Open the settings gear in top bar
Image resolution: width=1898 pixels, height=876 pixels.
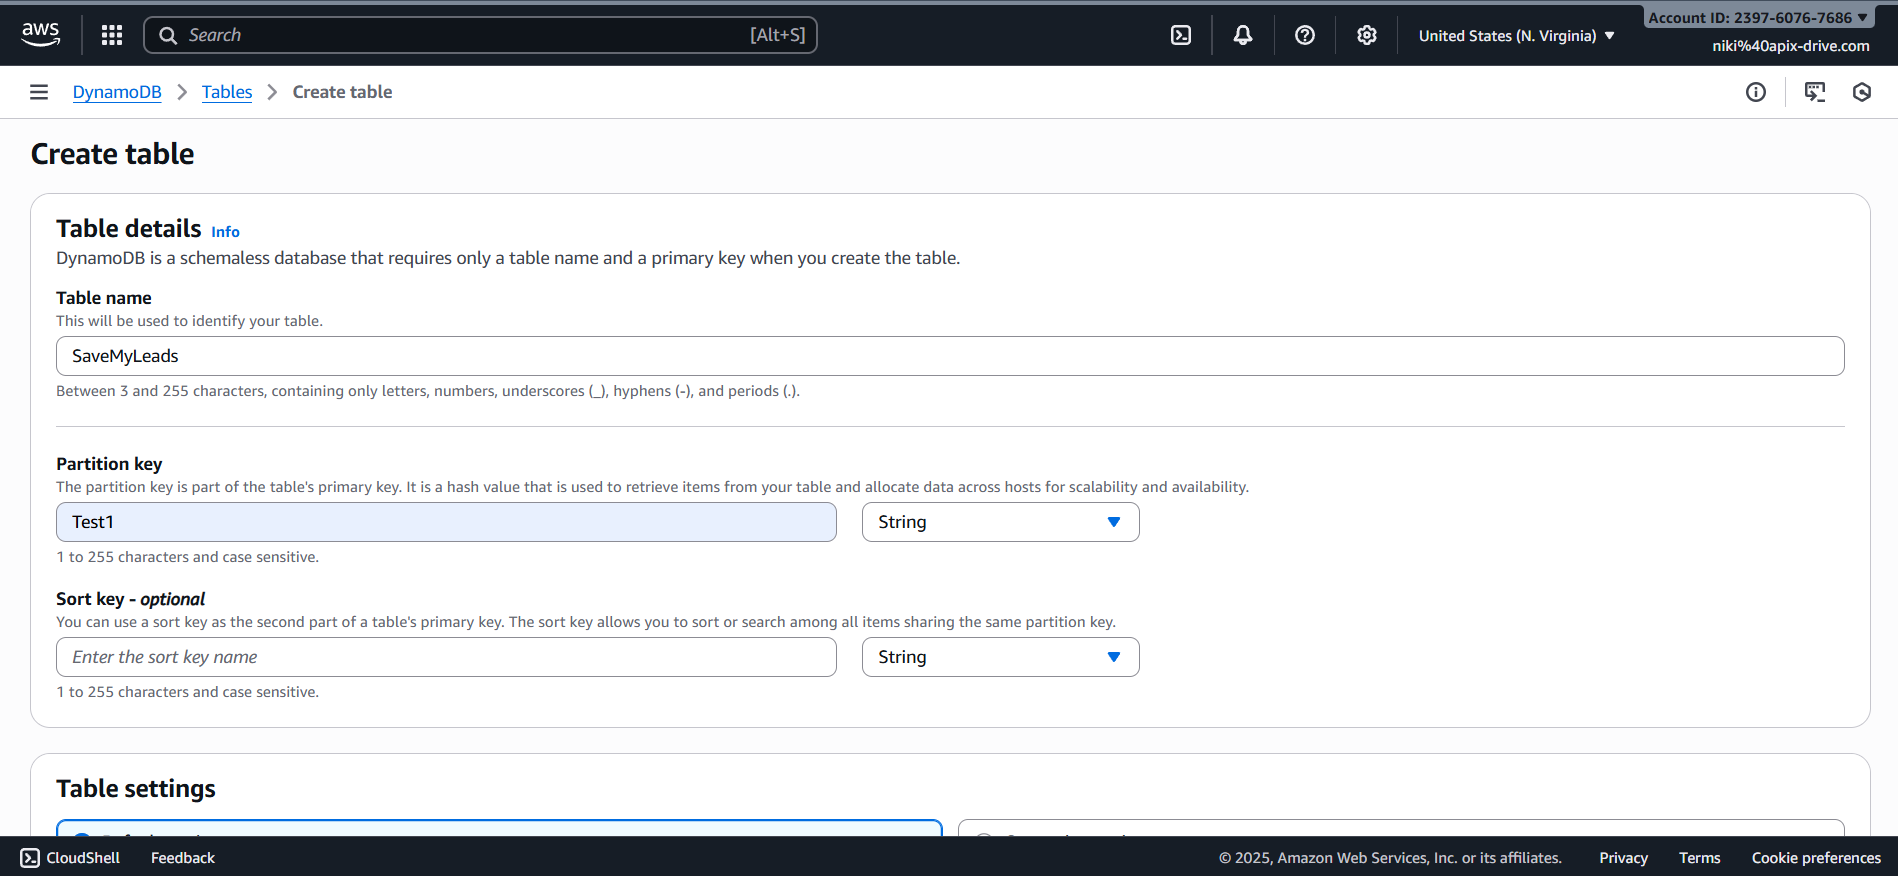1367,35
